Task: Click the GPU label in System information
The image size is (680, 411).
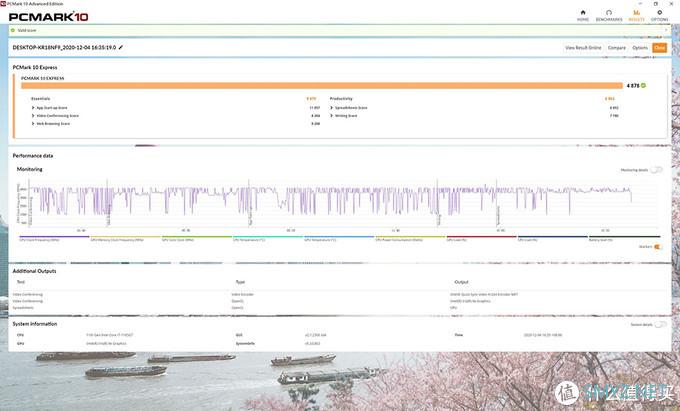Action: pyautogui.click(x=20, y=343)
